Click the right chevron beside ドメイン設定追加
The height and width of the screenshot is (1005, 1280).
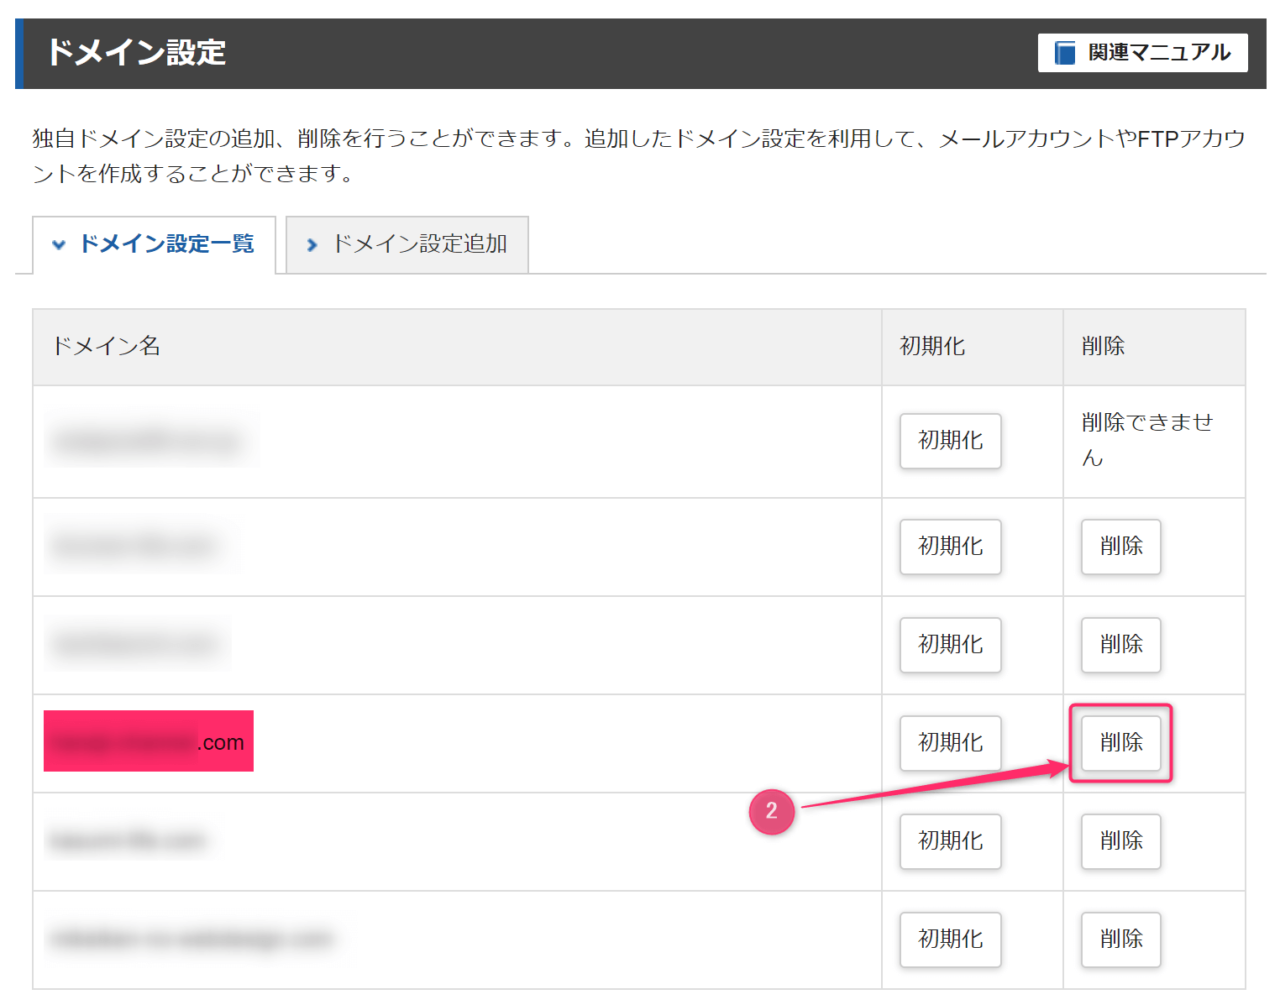pos(312,245)
